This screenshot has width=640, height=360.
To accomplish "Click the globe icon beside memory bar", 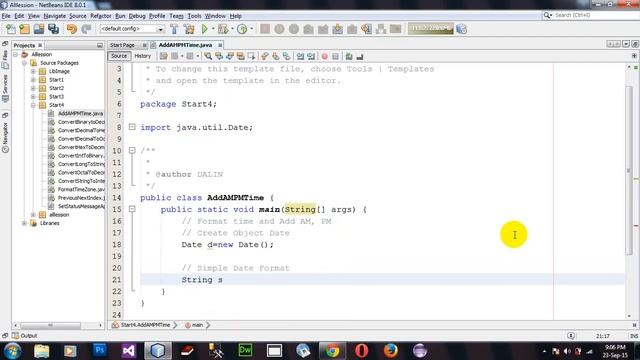I will (462, 29).
